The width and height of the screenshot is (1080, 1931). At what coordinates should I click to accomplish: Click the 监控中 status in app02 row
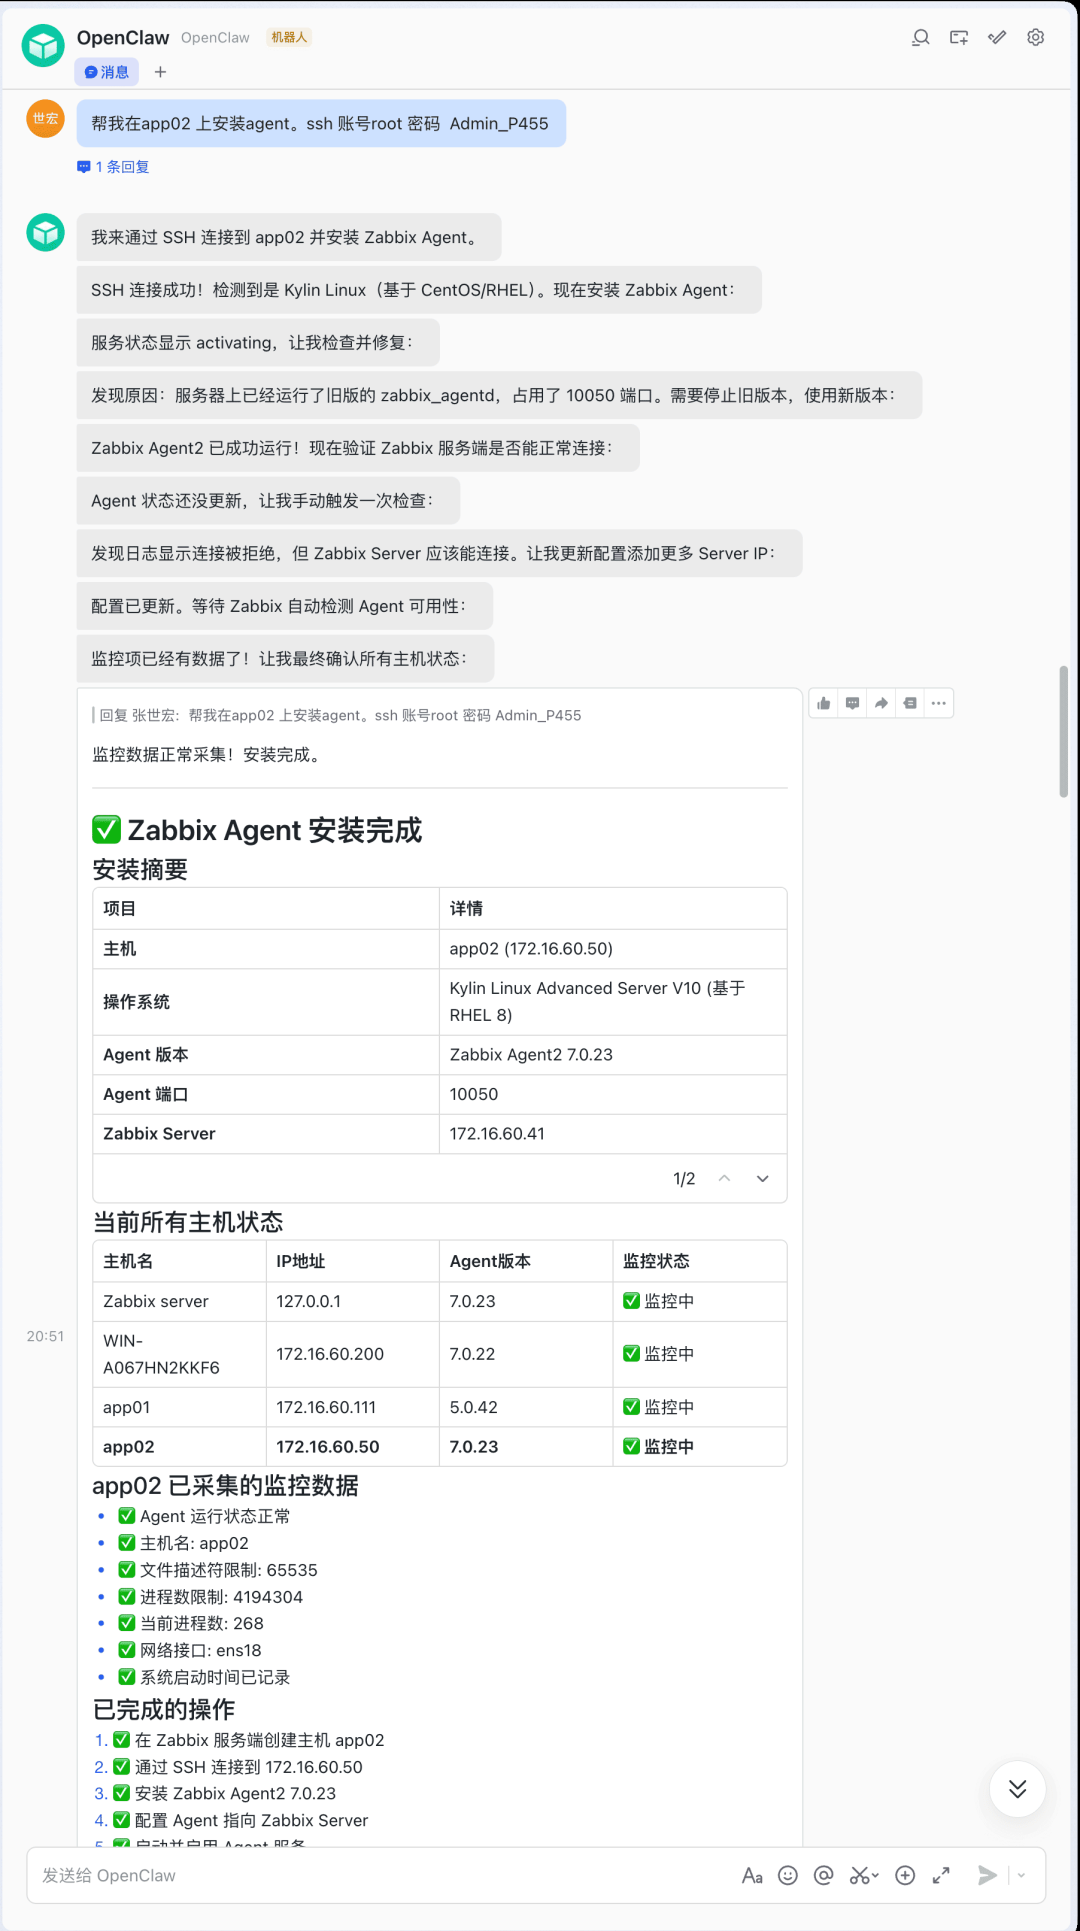(x=659, y=1446)
